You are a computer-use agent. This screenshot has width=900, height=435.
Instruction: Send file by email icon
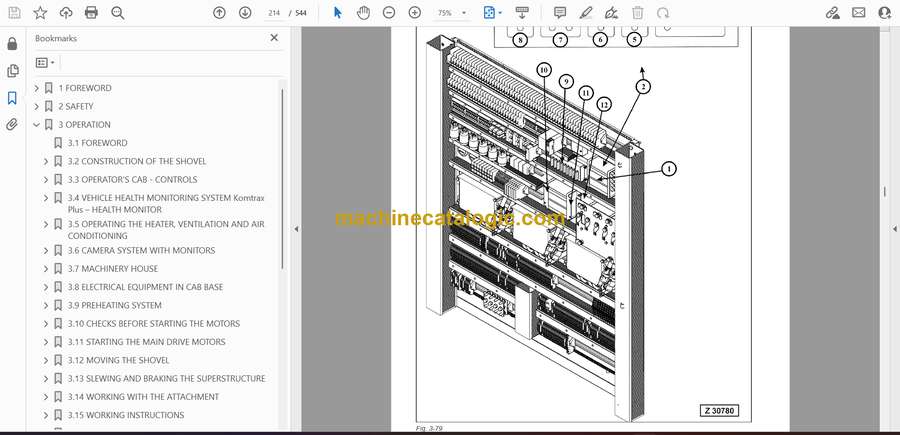point(859,13)
